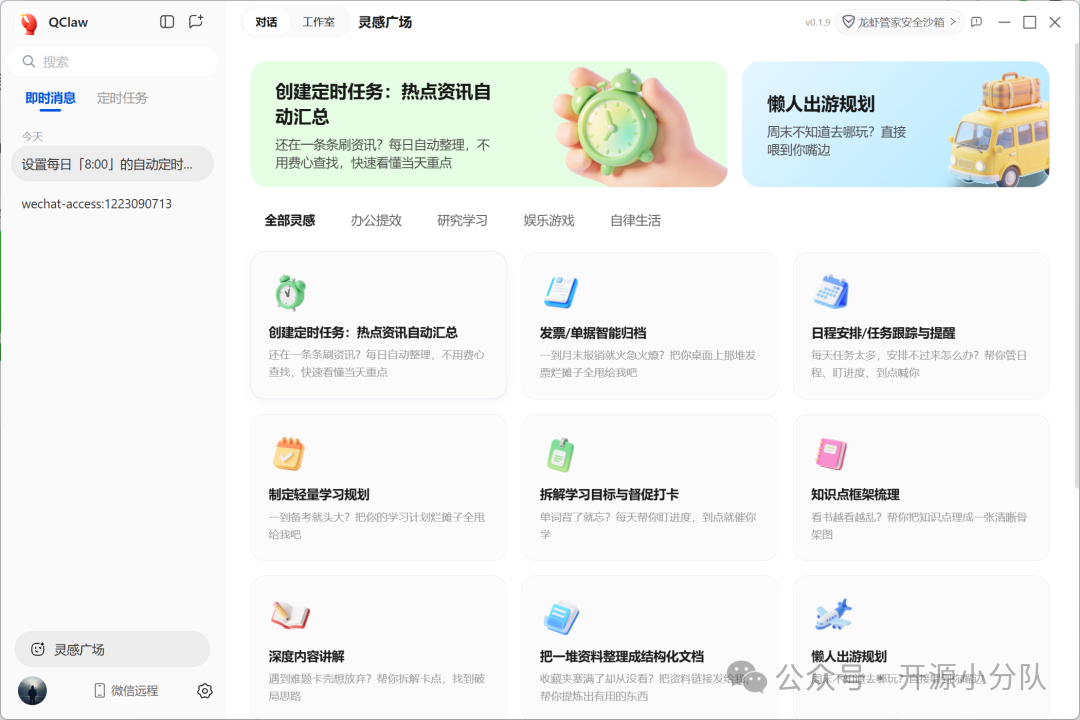The height and width of the screenshot is (720, 1080).
Task: Select the 娱乐游戏 category filter
Action: 548,220
